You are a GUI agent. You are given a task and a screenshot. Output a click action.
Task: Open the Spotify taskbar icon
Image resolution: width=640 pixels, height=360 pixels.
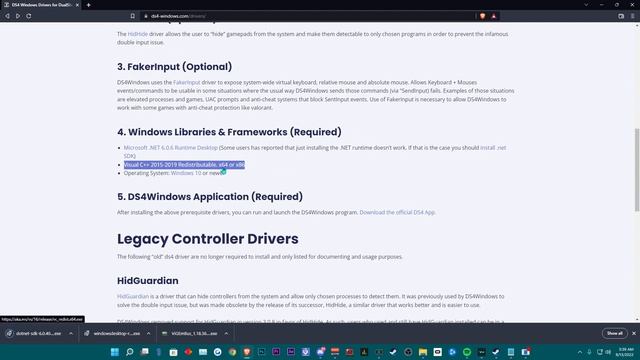click(467, 352)
